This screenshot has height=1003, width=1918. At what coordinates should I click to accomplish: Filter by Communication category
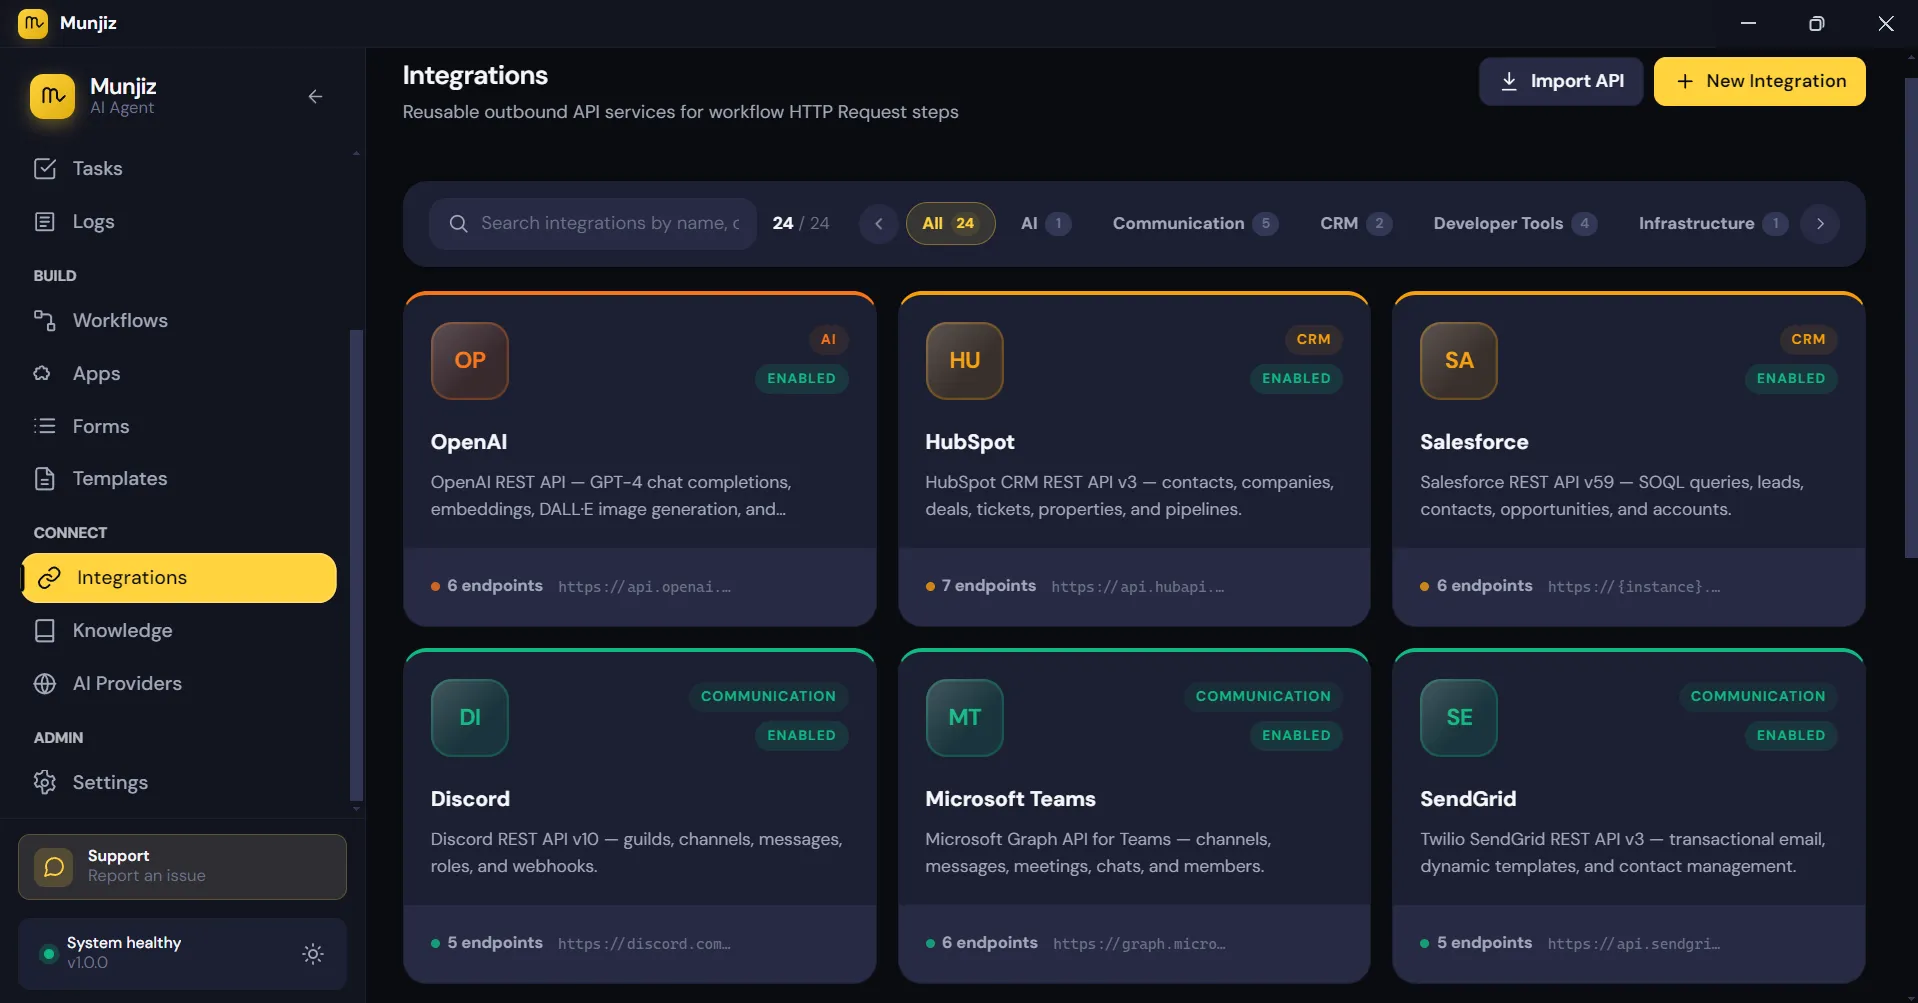[x=1195, y=223]
